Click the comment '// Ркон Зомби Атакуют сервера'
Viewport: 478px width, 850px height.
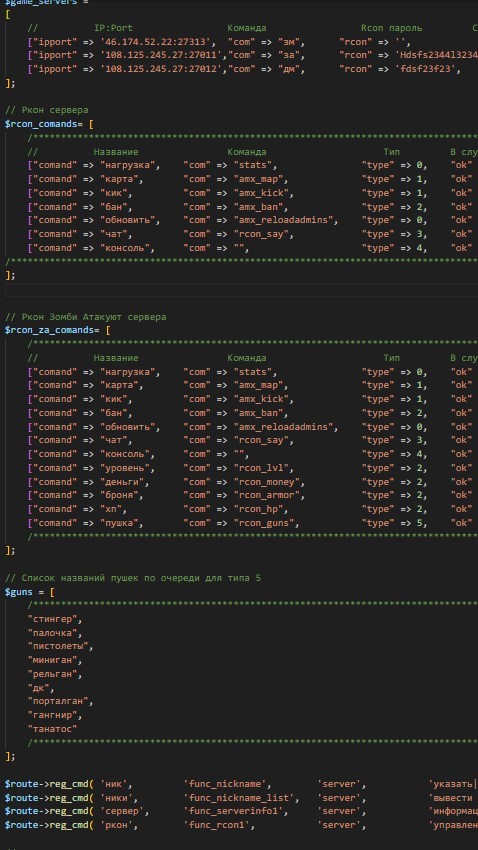tap(86, 317)
